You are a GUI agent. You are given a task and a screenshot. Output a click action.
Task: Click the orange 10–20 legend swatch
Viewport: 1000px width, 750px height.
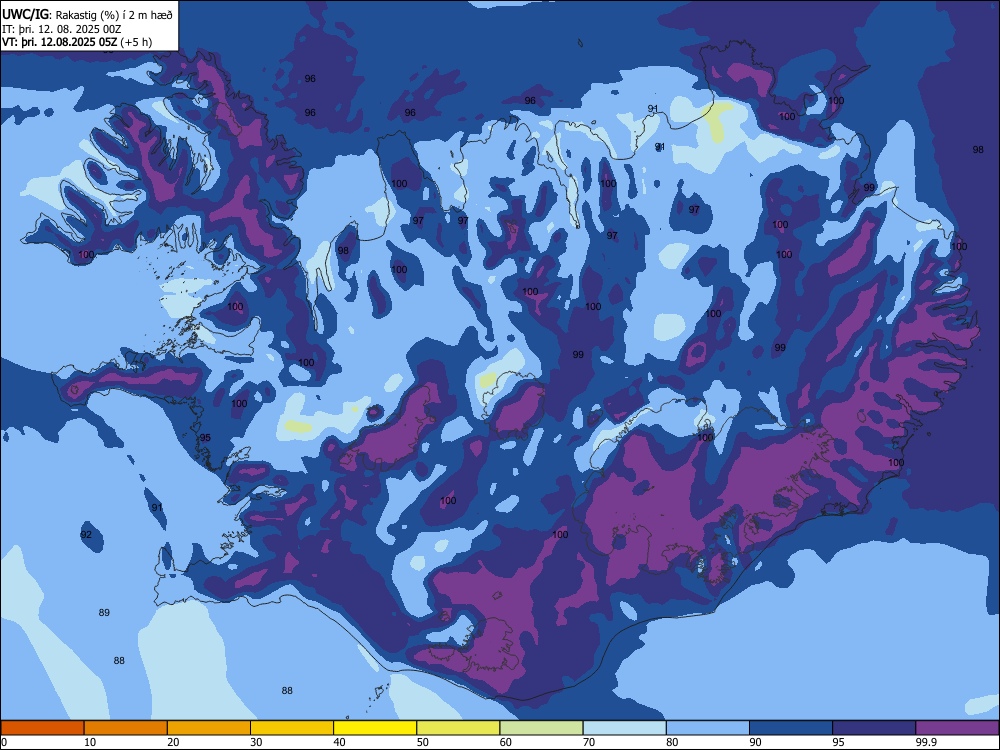pyautogui.click(x=126, y=728)
